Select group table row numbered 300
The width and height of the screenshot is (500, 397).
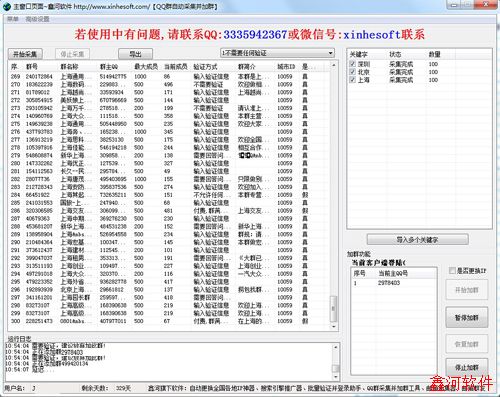(x=169, y=321)
